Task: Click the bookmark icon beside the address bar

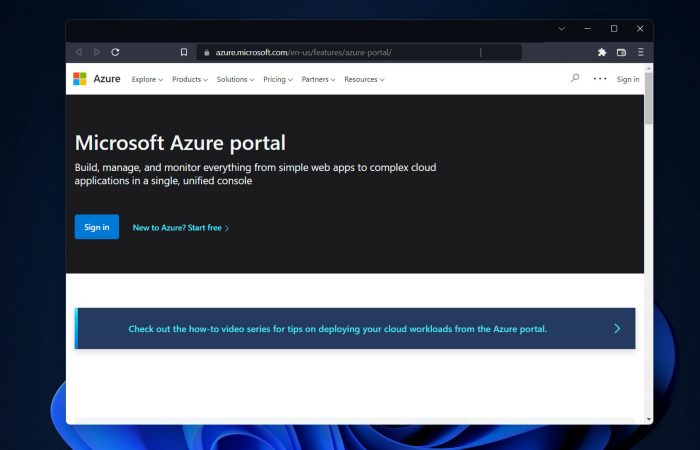Action: [x=183, y=52]
